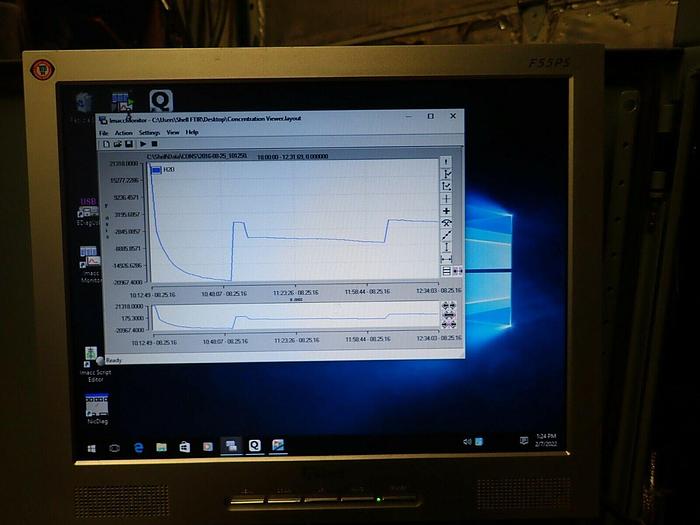Open the Help menu
700x525 pixels.
192,133
